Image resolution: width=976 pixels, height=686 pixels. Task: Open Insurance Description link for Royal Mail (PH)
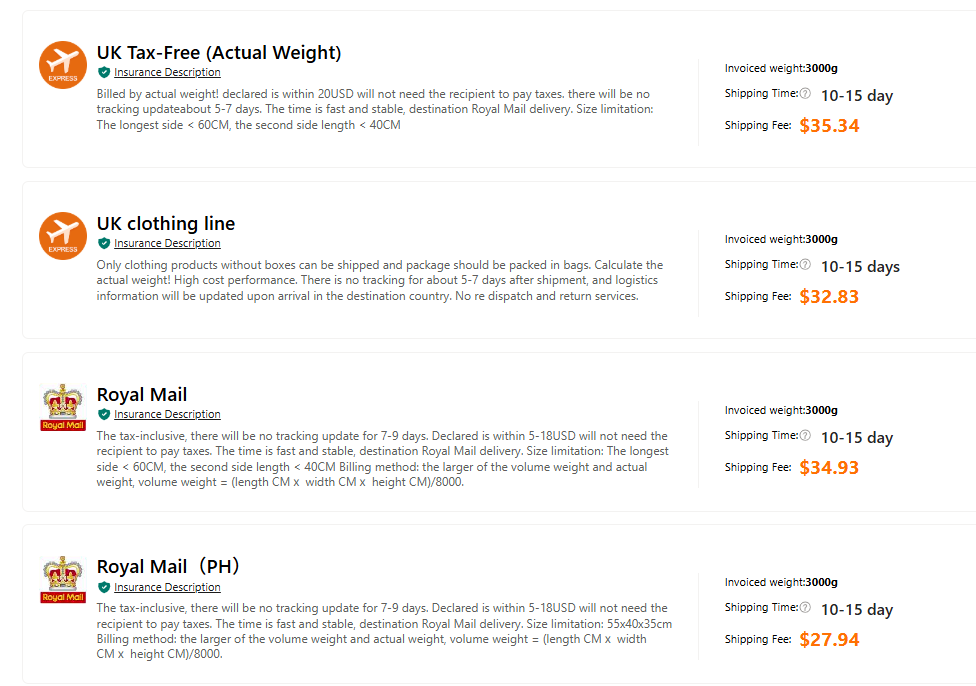click(167, 587)
